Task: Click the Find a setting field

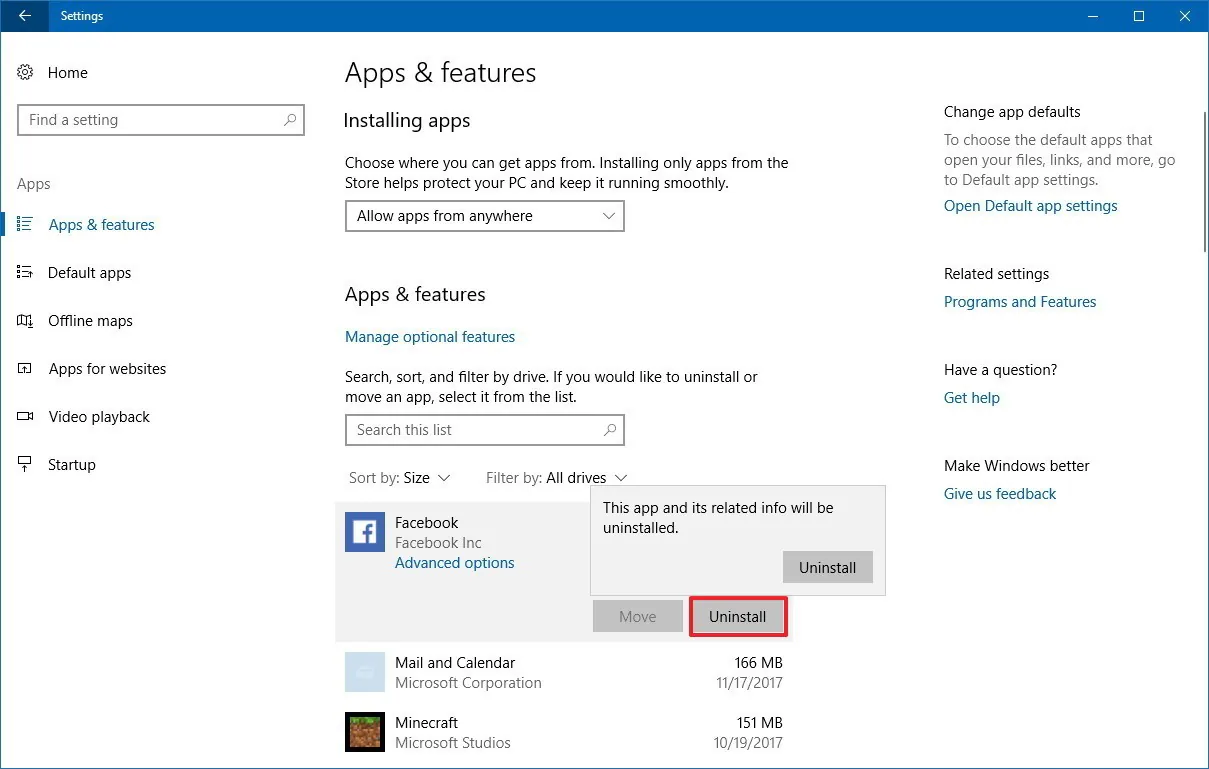Action: (161, 120)
